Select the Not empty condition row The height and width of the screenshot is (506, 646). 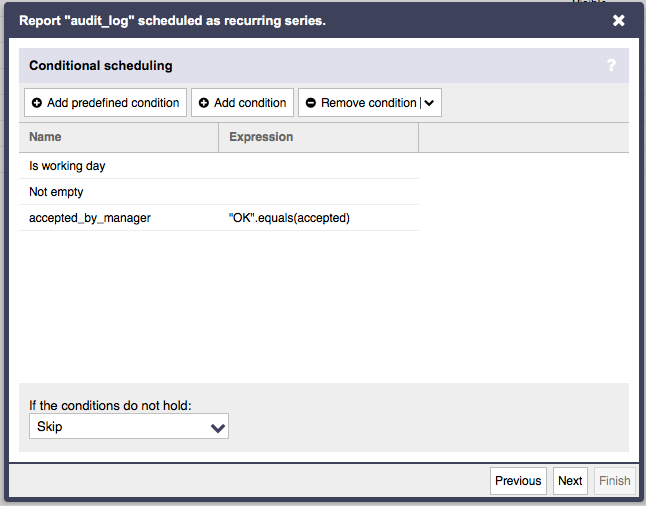click(x=219, y=192)
